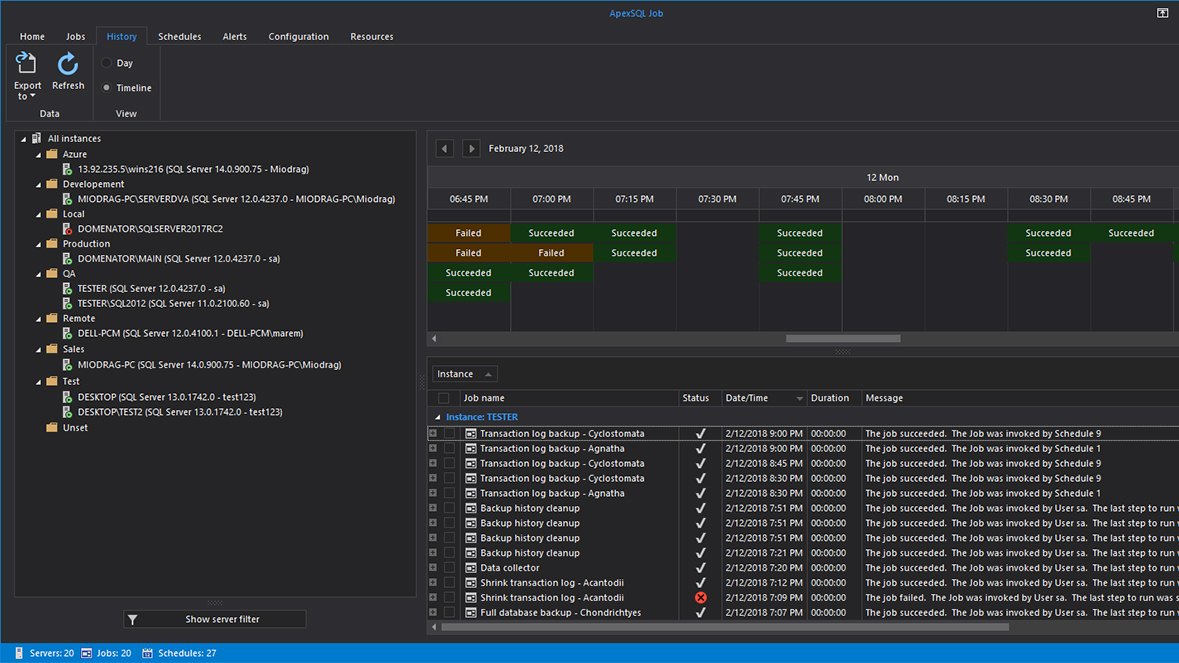
Task: Click the server icon next to TESTER
Action: (67, 288)
